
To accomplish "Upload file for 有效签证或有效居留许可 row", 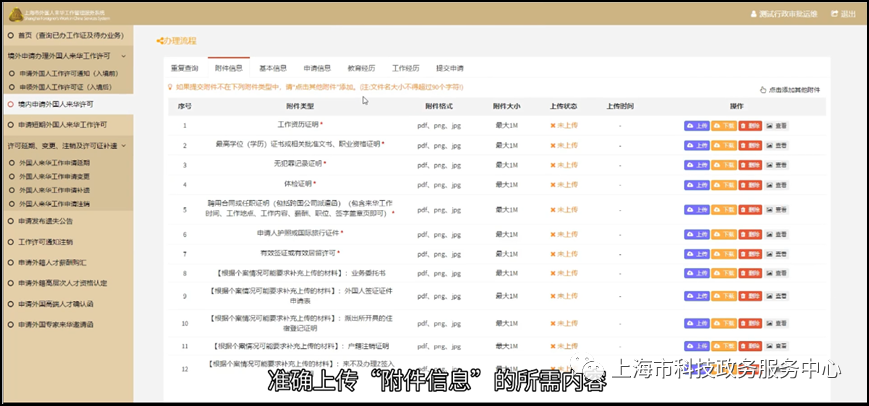I will [697, 254].
